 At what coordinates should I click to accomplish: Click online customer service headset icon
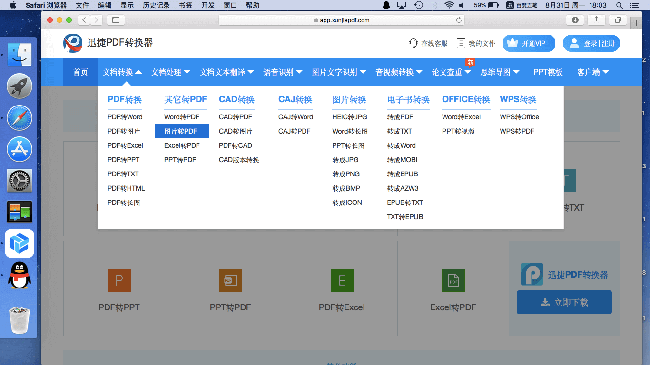tap(413, 43)
